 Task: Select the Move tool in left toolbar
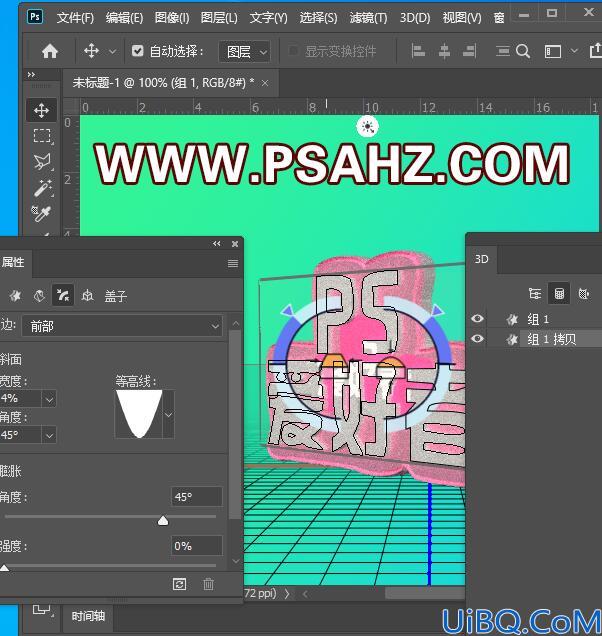41,110
